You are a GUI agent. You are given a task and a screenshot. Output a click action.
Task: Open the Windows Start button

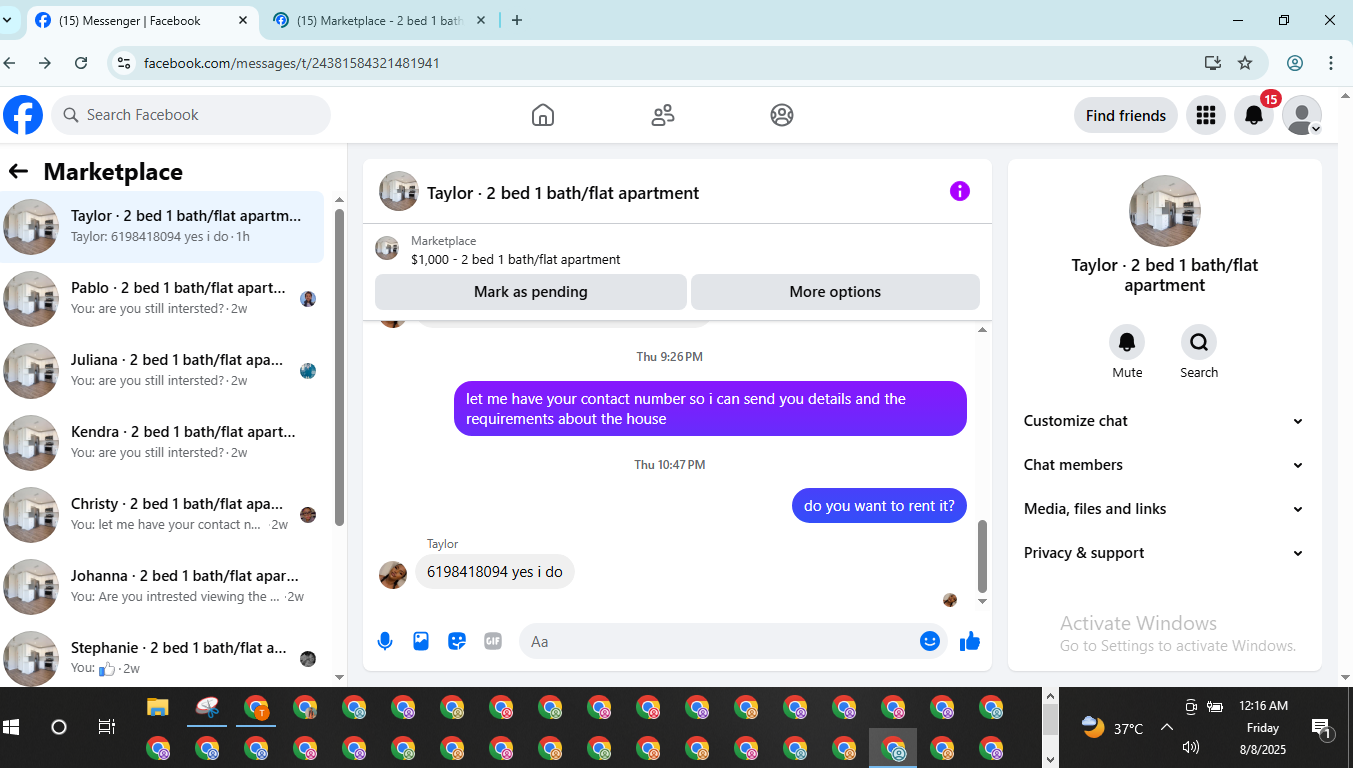(x=12, y=727)
